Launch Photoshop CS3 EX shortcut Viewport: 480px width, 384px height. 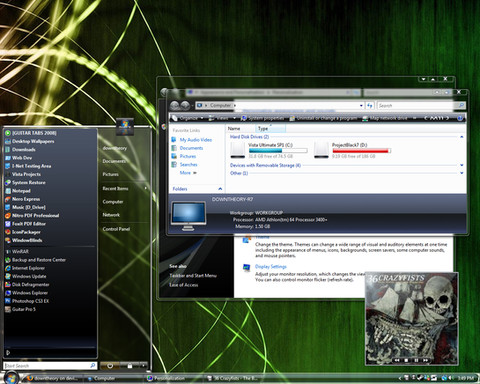click(x=30, y=301)
